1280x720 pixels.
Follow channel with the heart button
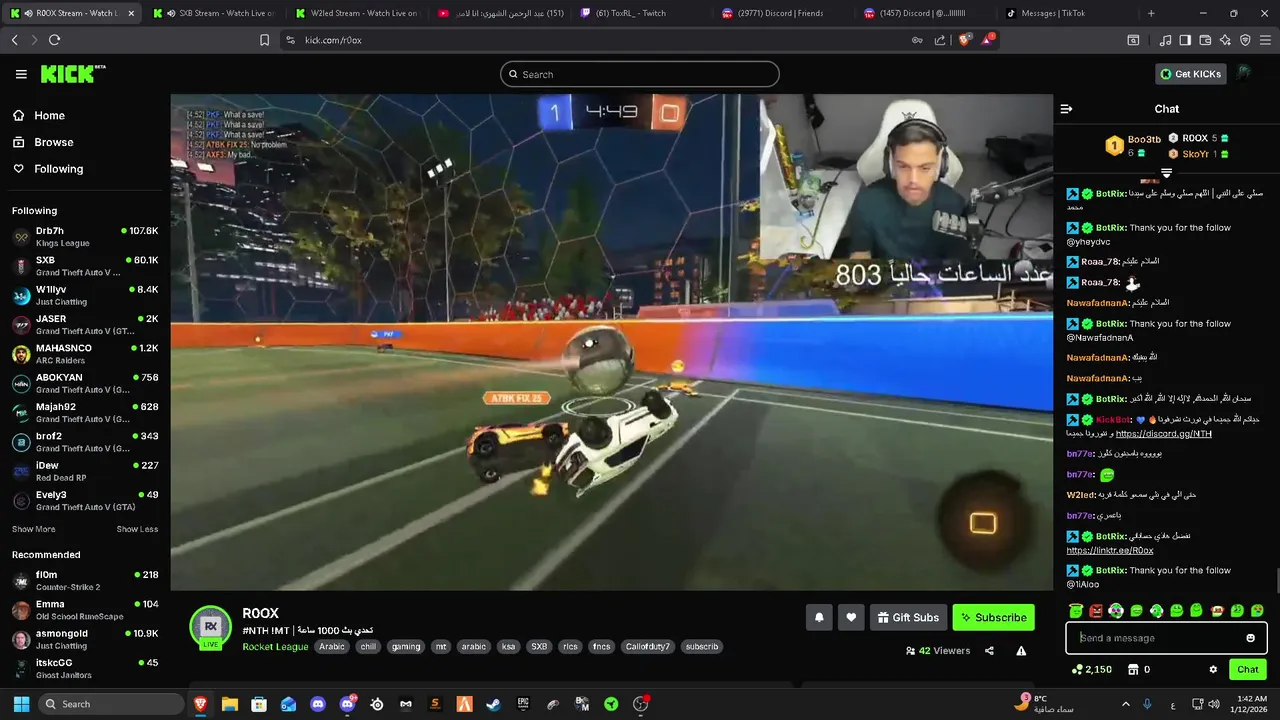[x=851, y=618]
